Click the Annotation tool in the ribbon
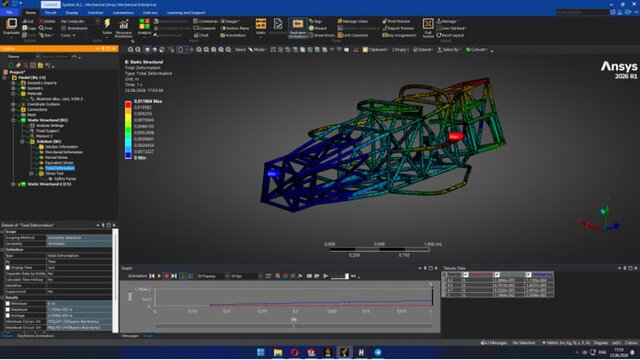This screenshot has width=640, height=360. [x=233, y=35]
